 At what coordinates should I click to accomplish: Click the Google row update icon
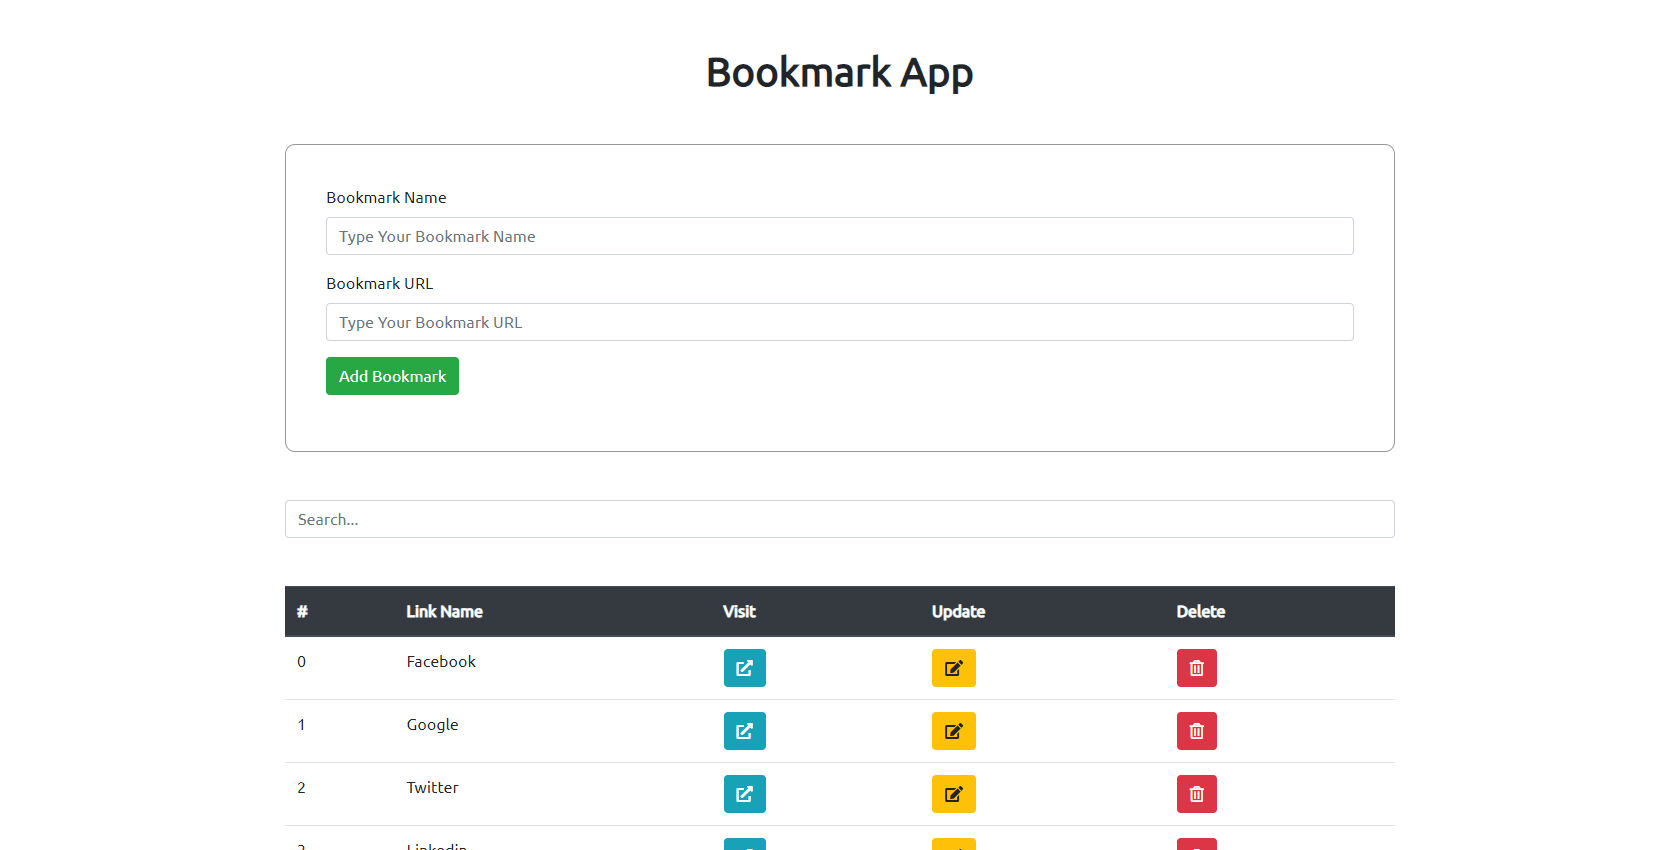(x=953, y=731)
